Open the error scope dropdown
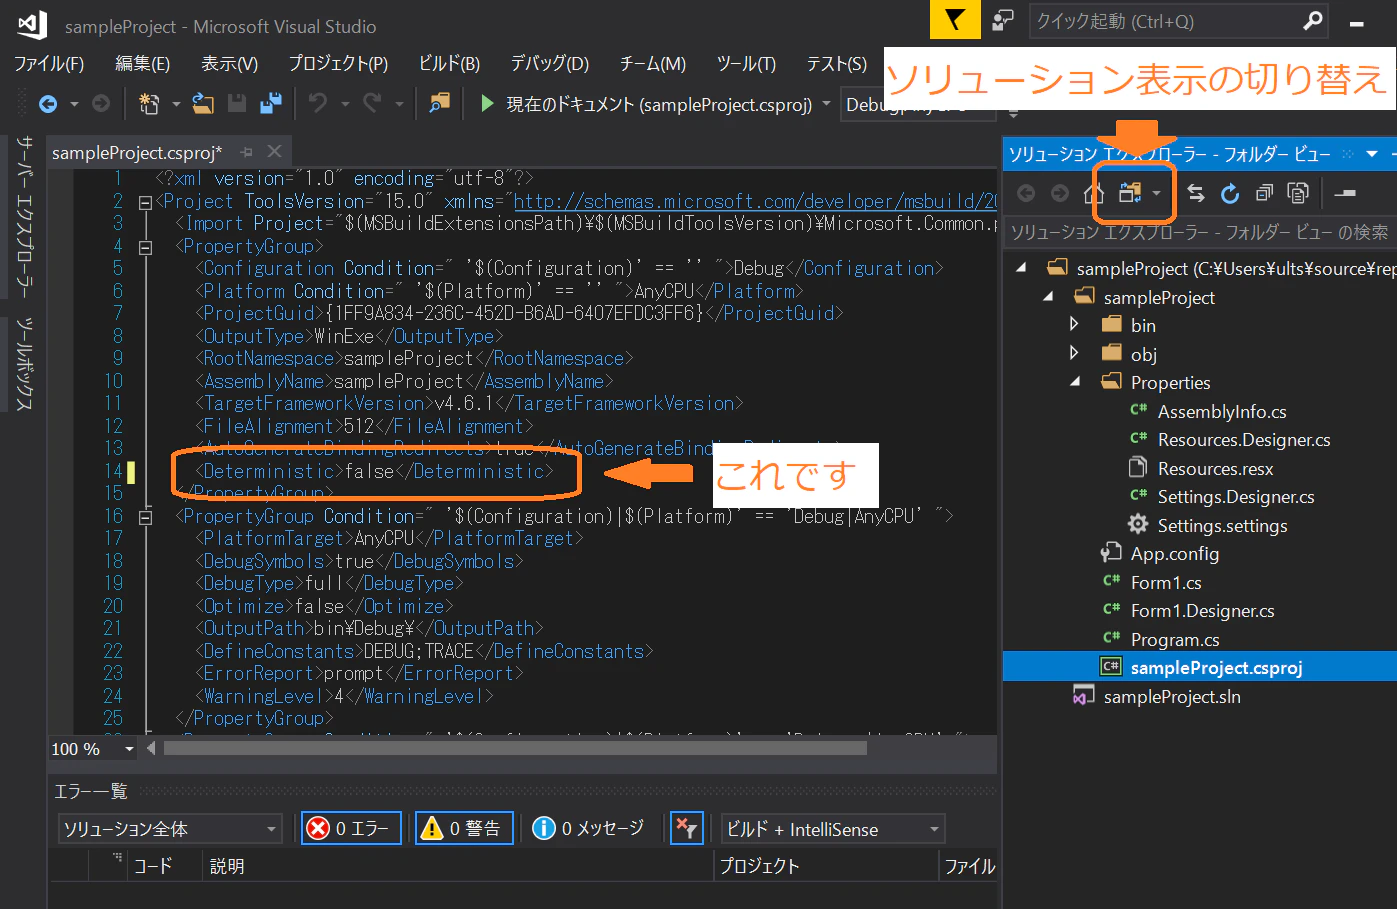This screenshot has height=909, width=1397. point(169,829)
